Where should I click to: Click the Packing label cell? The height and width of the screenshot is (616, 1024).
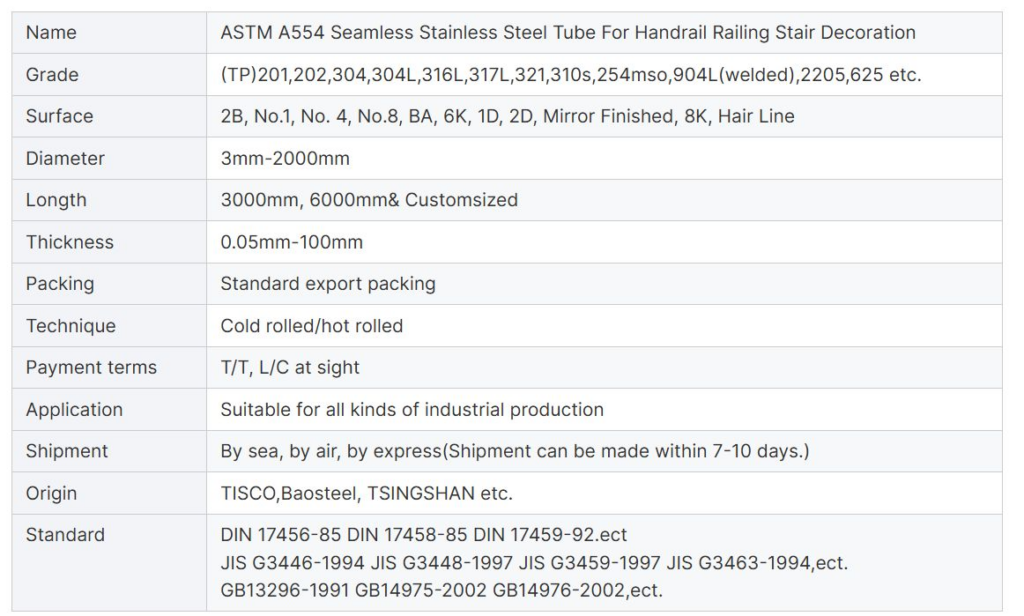tap(109, 284)
